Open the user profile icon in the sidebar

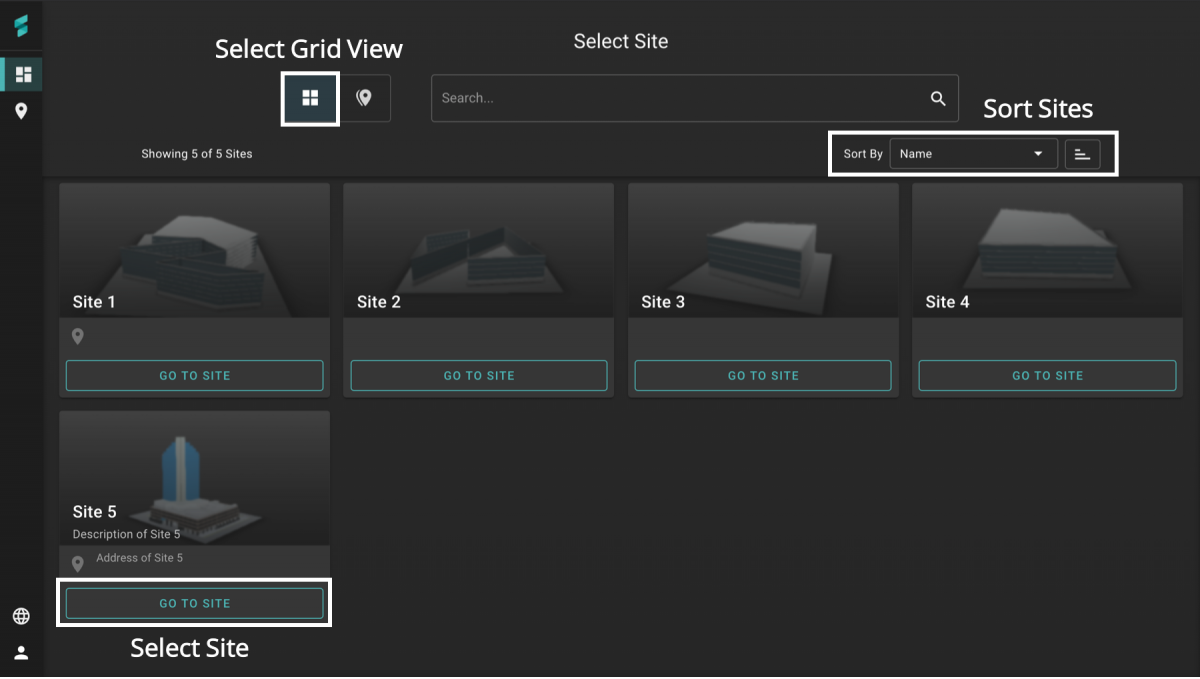(21, 653)
